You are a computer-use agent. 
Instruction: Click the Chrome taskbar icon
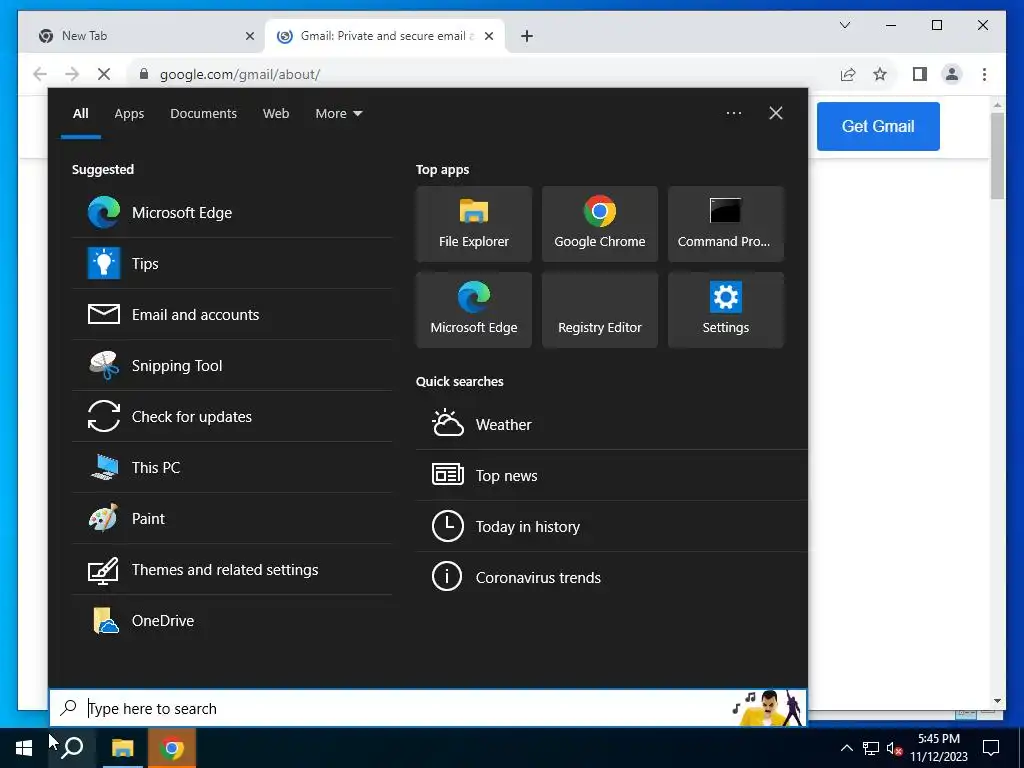172,748
